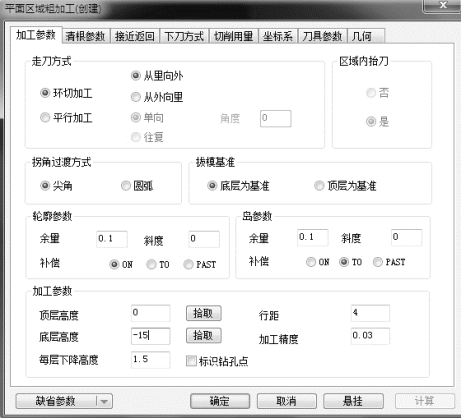
Task: Click 轮廓参数 斜度 input field
Action: click(x=204, y=239)
